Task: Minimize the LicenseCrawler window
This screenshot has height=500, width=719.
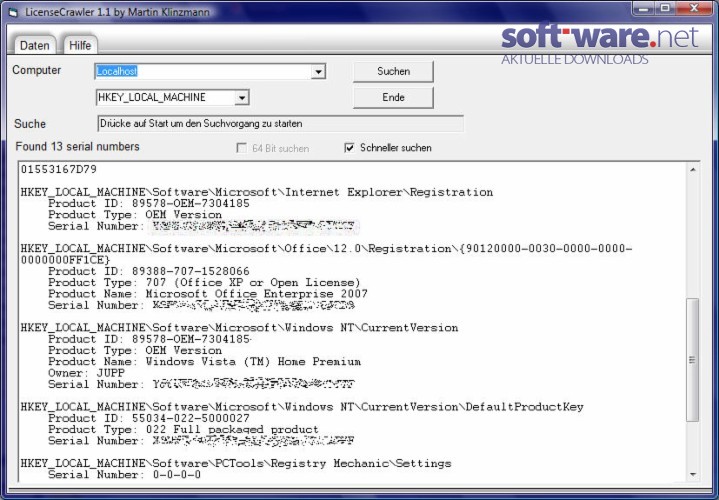Action: pos(643,8)
